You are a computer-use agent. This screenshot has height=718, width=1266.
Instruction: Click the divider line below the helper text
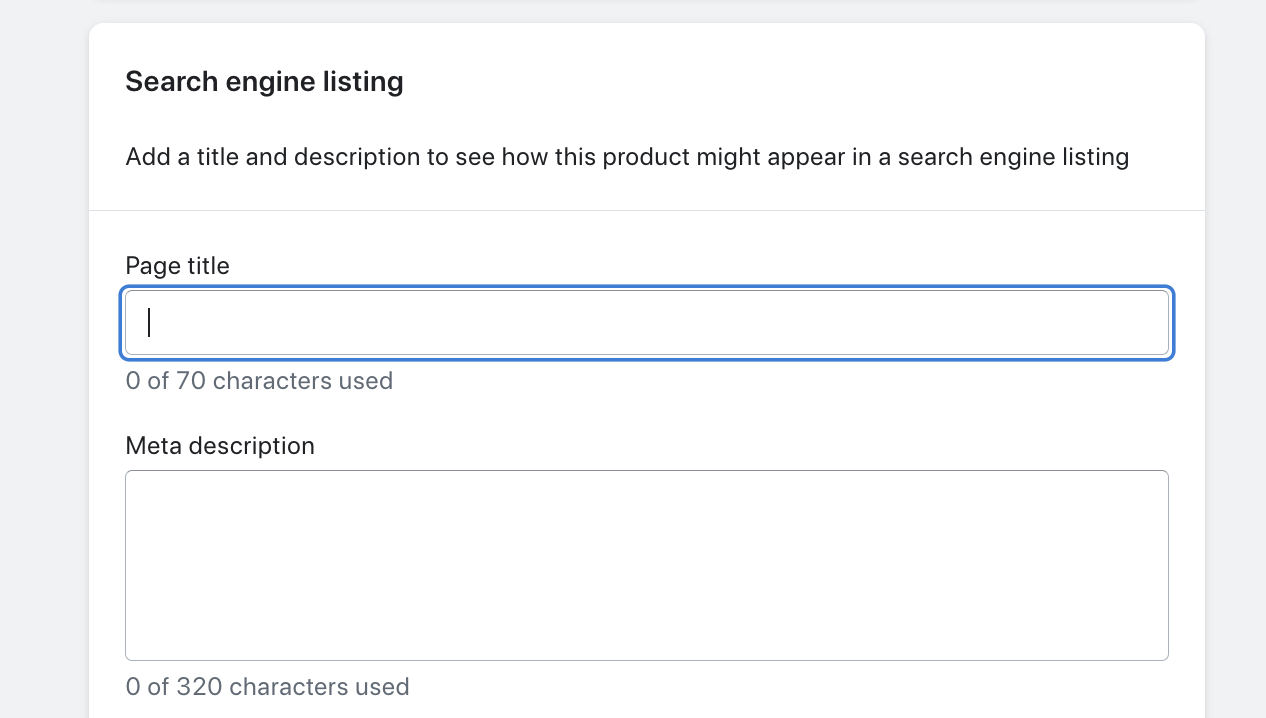pyautogui.click(x=646, y=211)
